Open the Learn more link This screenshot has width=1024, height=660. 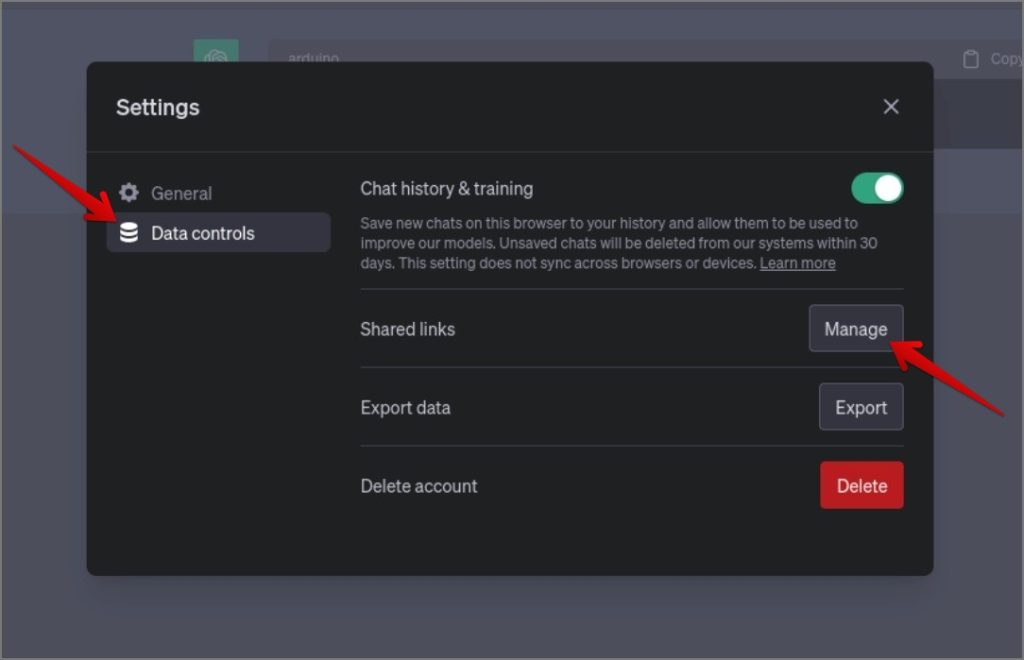coord(797,263)
